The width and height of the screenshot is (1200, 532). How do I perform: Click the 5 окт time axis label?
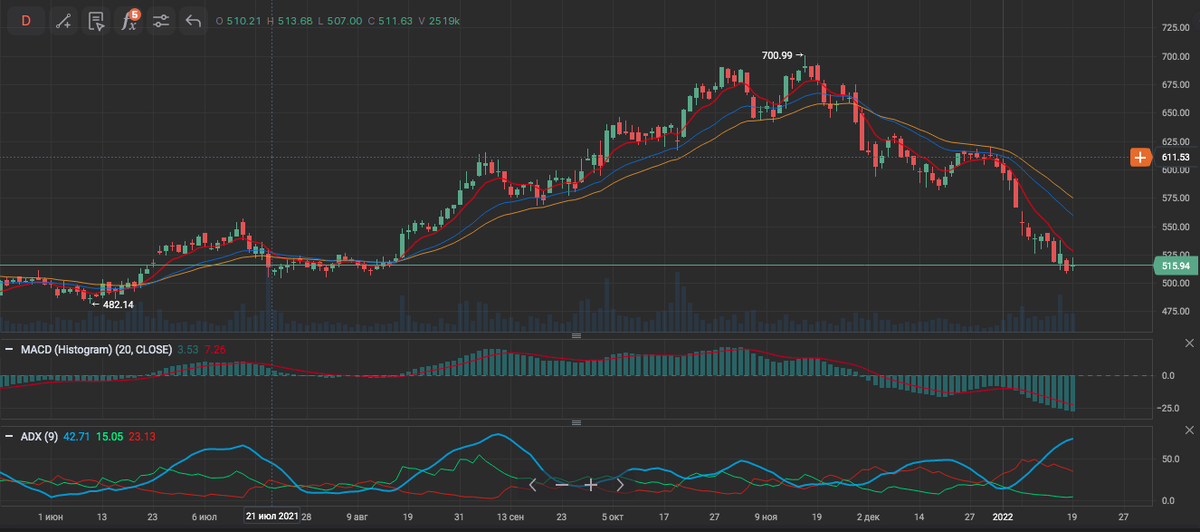613,516
